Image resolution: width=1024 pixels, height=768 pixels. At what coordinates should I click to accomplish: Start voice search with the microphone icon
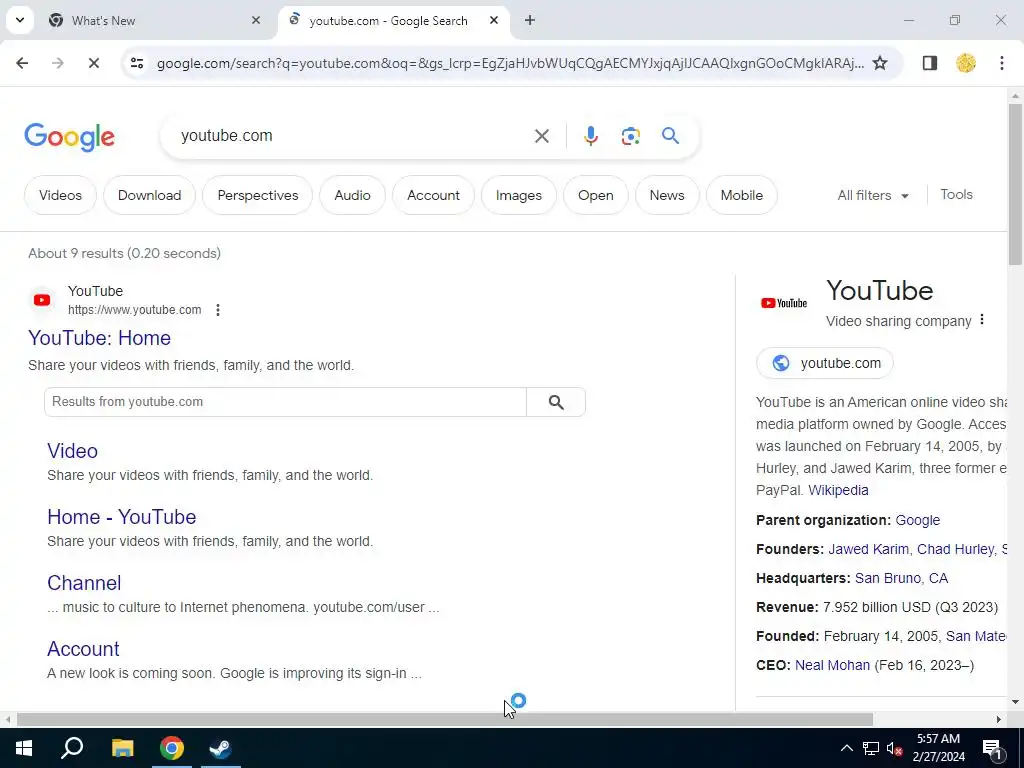(590, 136)
